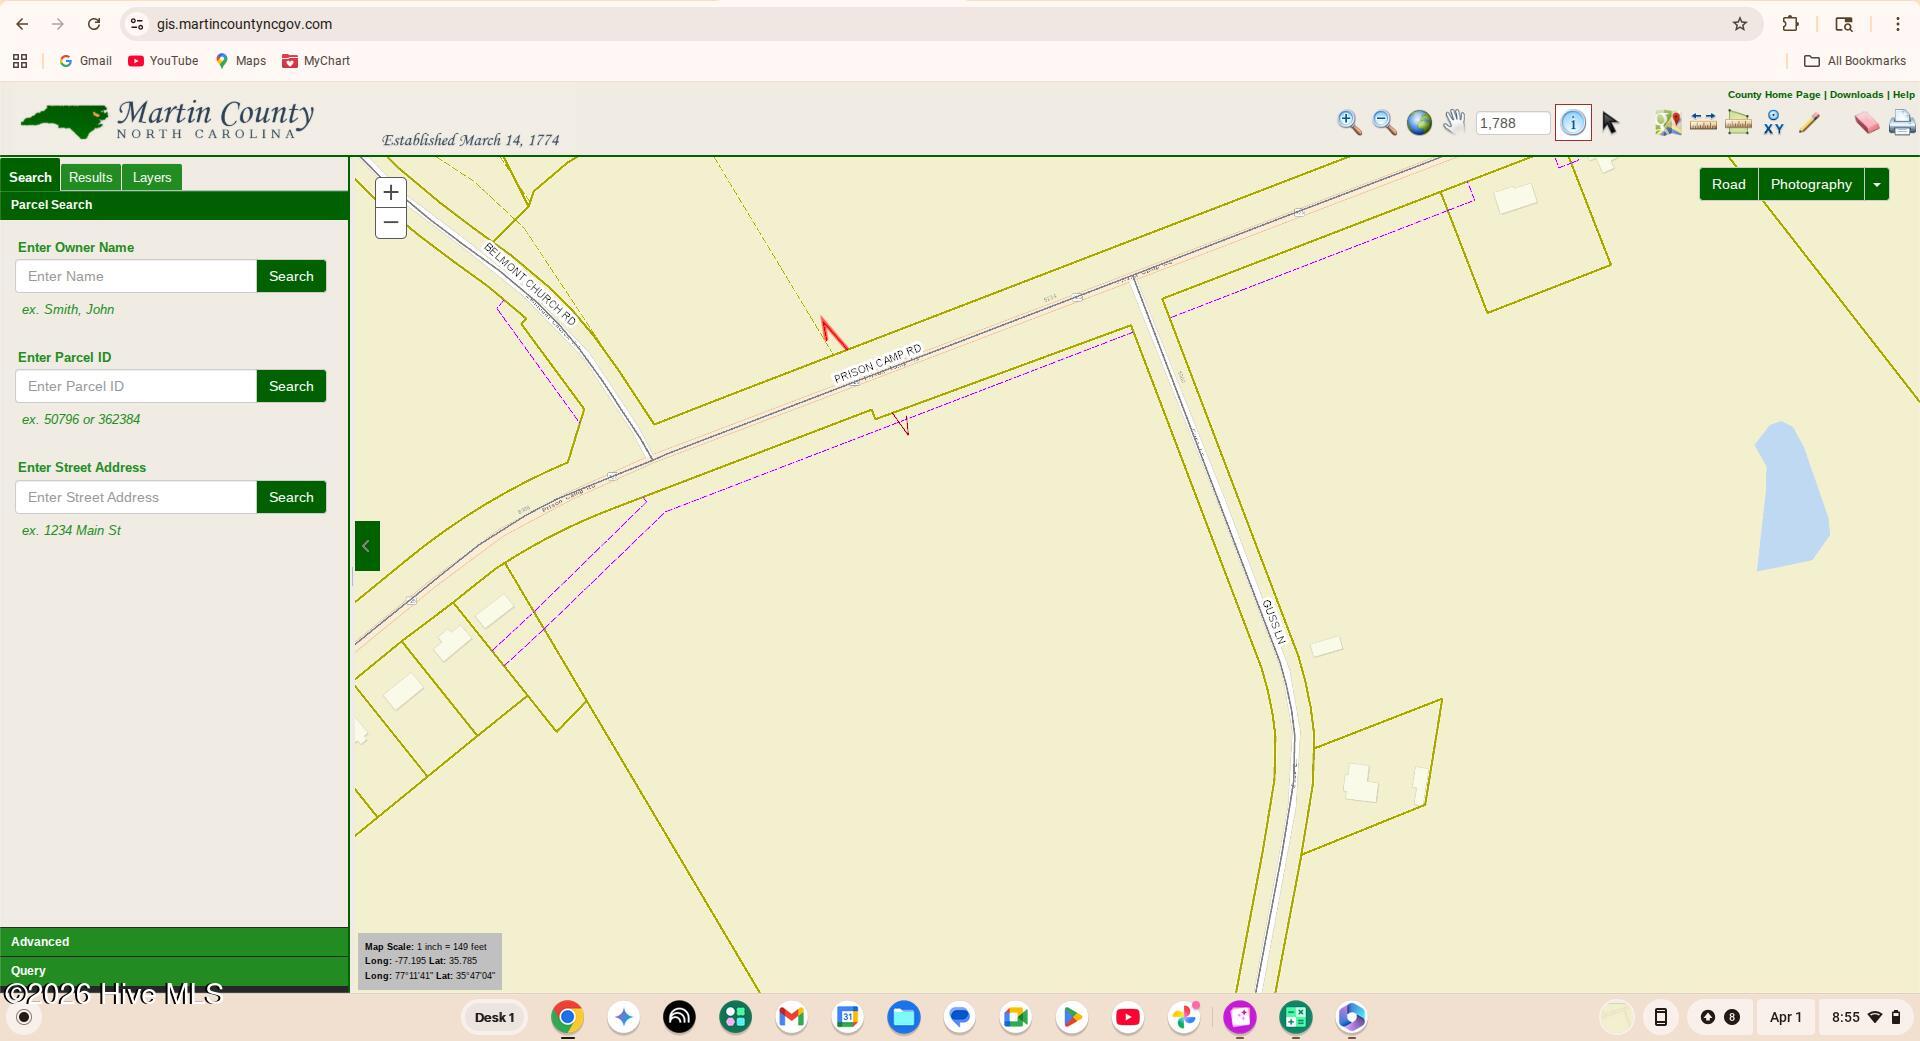Click the print map icon
This screenshot has width=1920, height=1041.
(x=1901, y=123)
